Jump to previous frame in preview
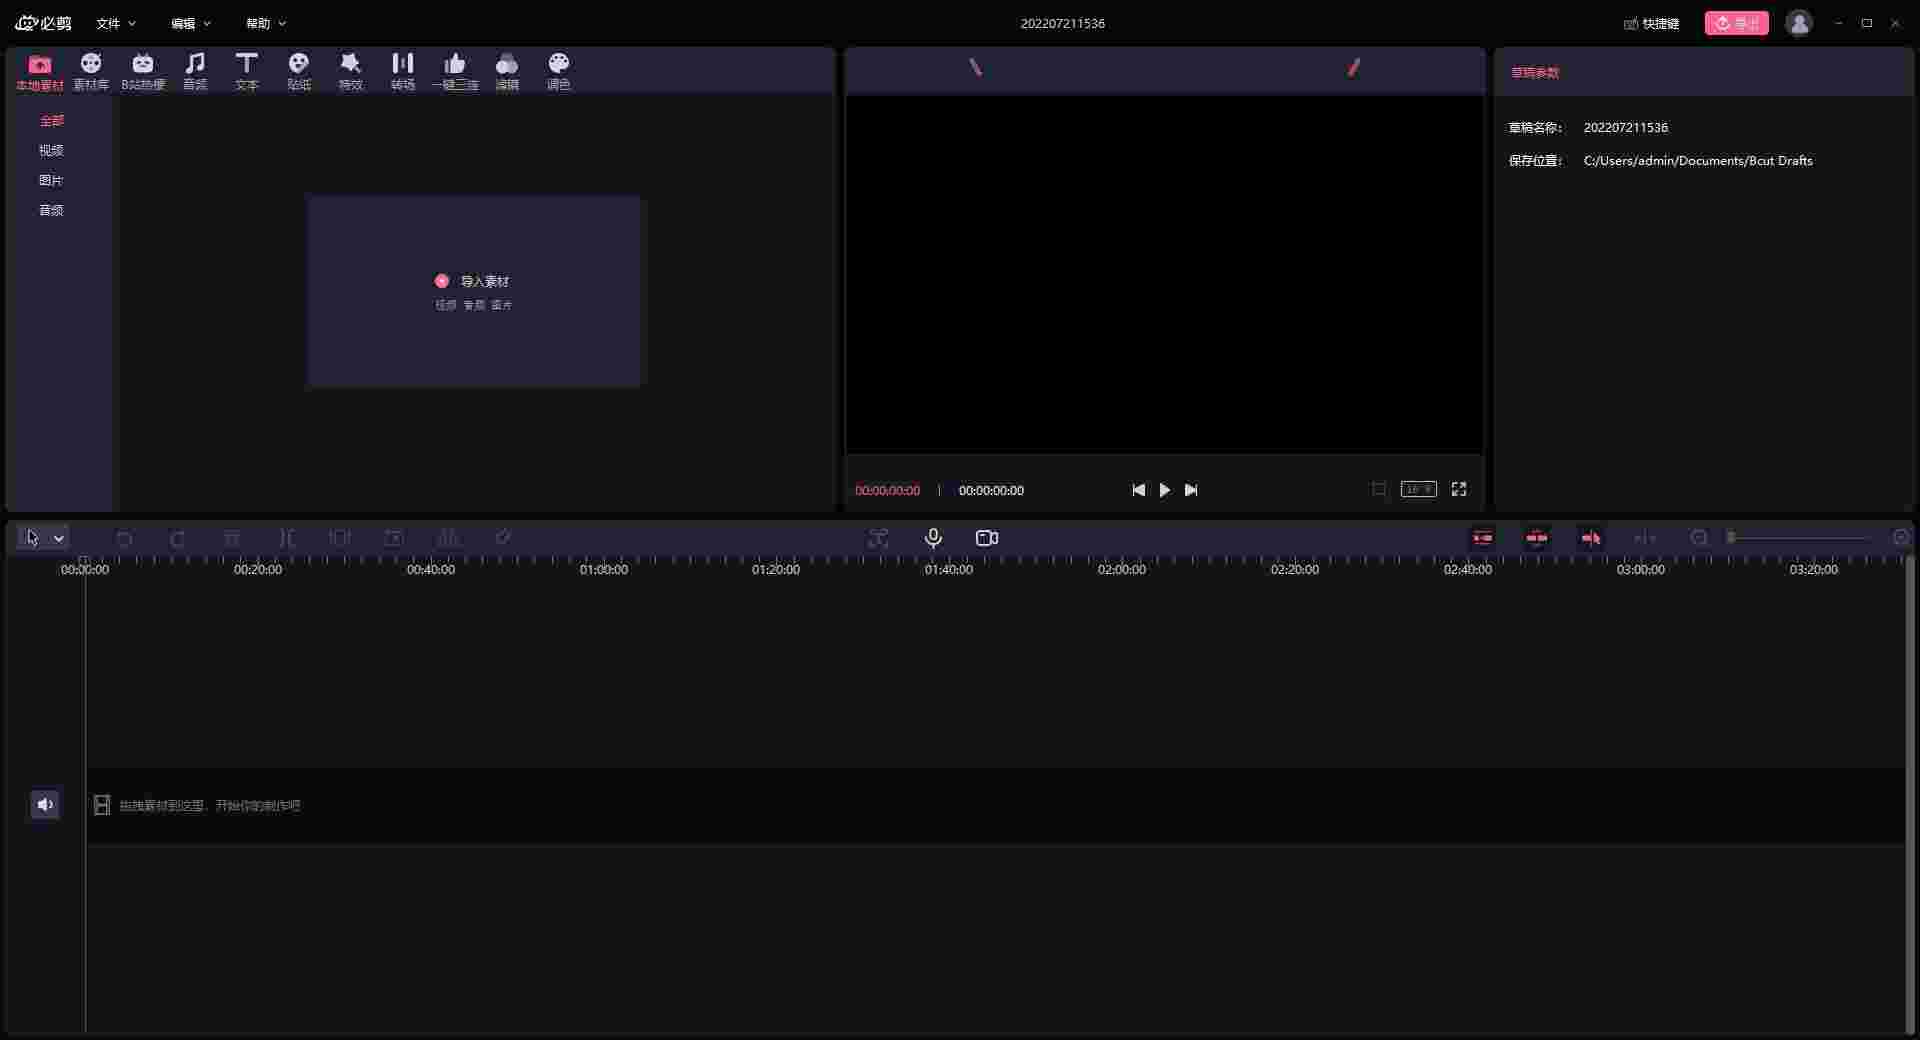This screenshot has width=1920, height=1040. click(x=1138, y=490)
